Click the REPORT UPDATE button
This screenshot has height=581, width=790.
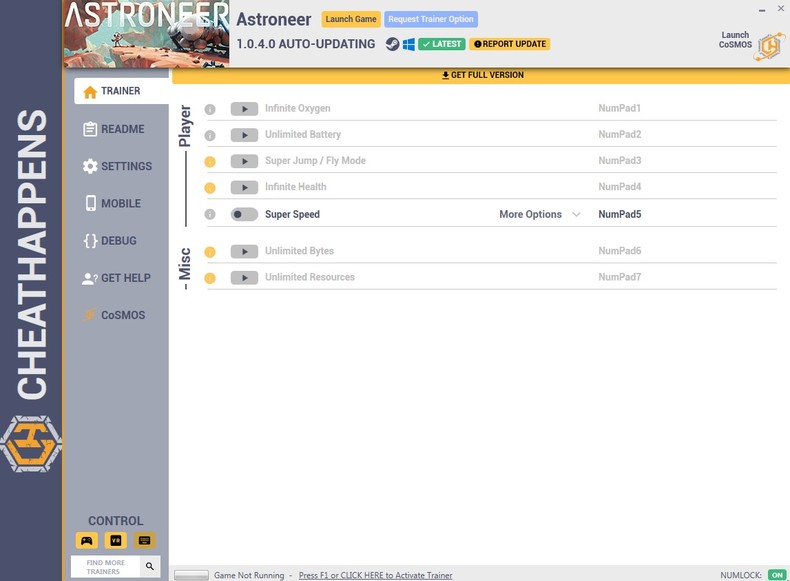(510, 44)
